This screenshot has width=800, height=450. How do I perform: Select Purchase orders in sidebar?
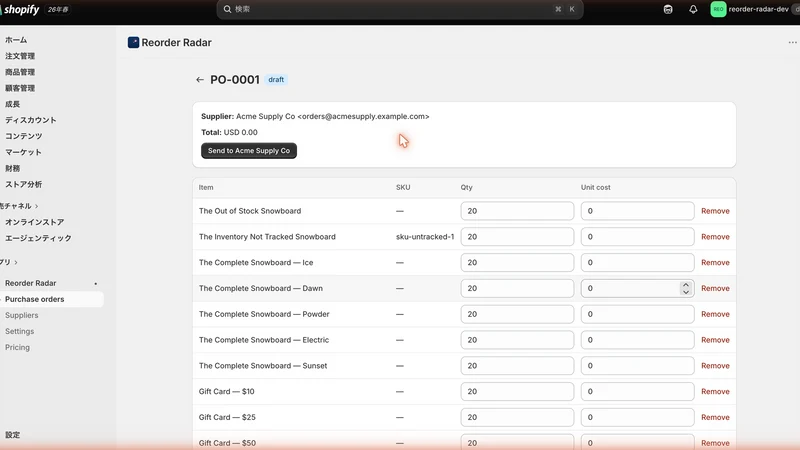35,299
